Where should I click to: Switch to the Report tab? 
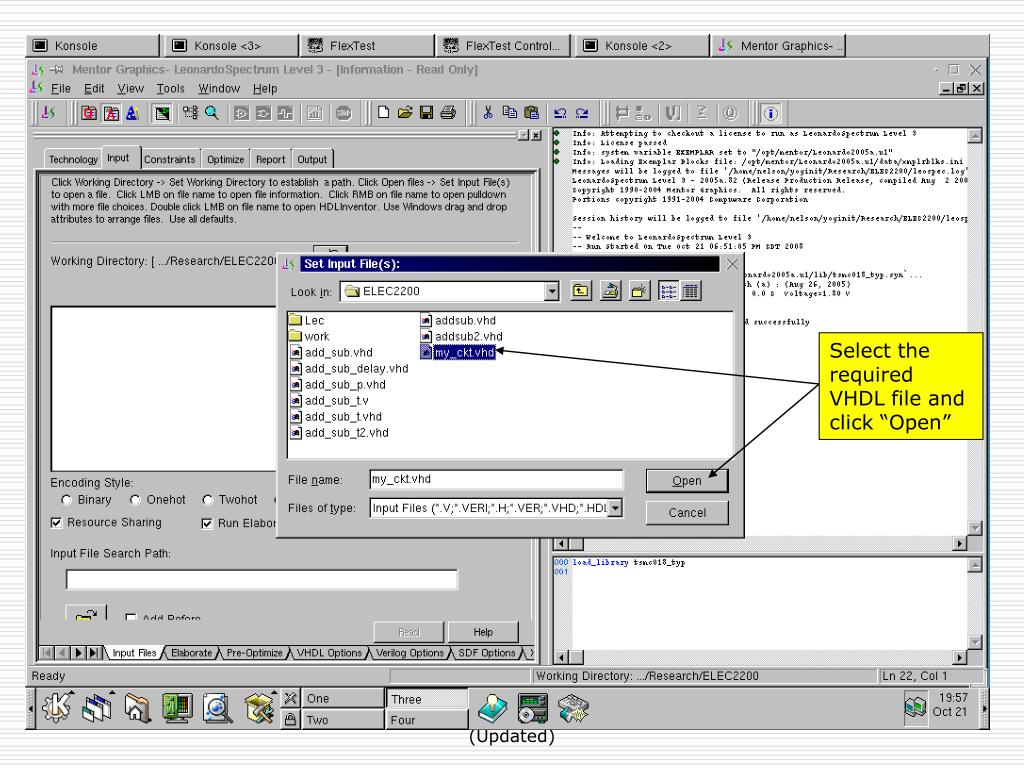pos(270,159)
